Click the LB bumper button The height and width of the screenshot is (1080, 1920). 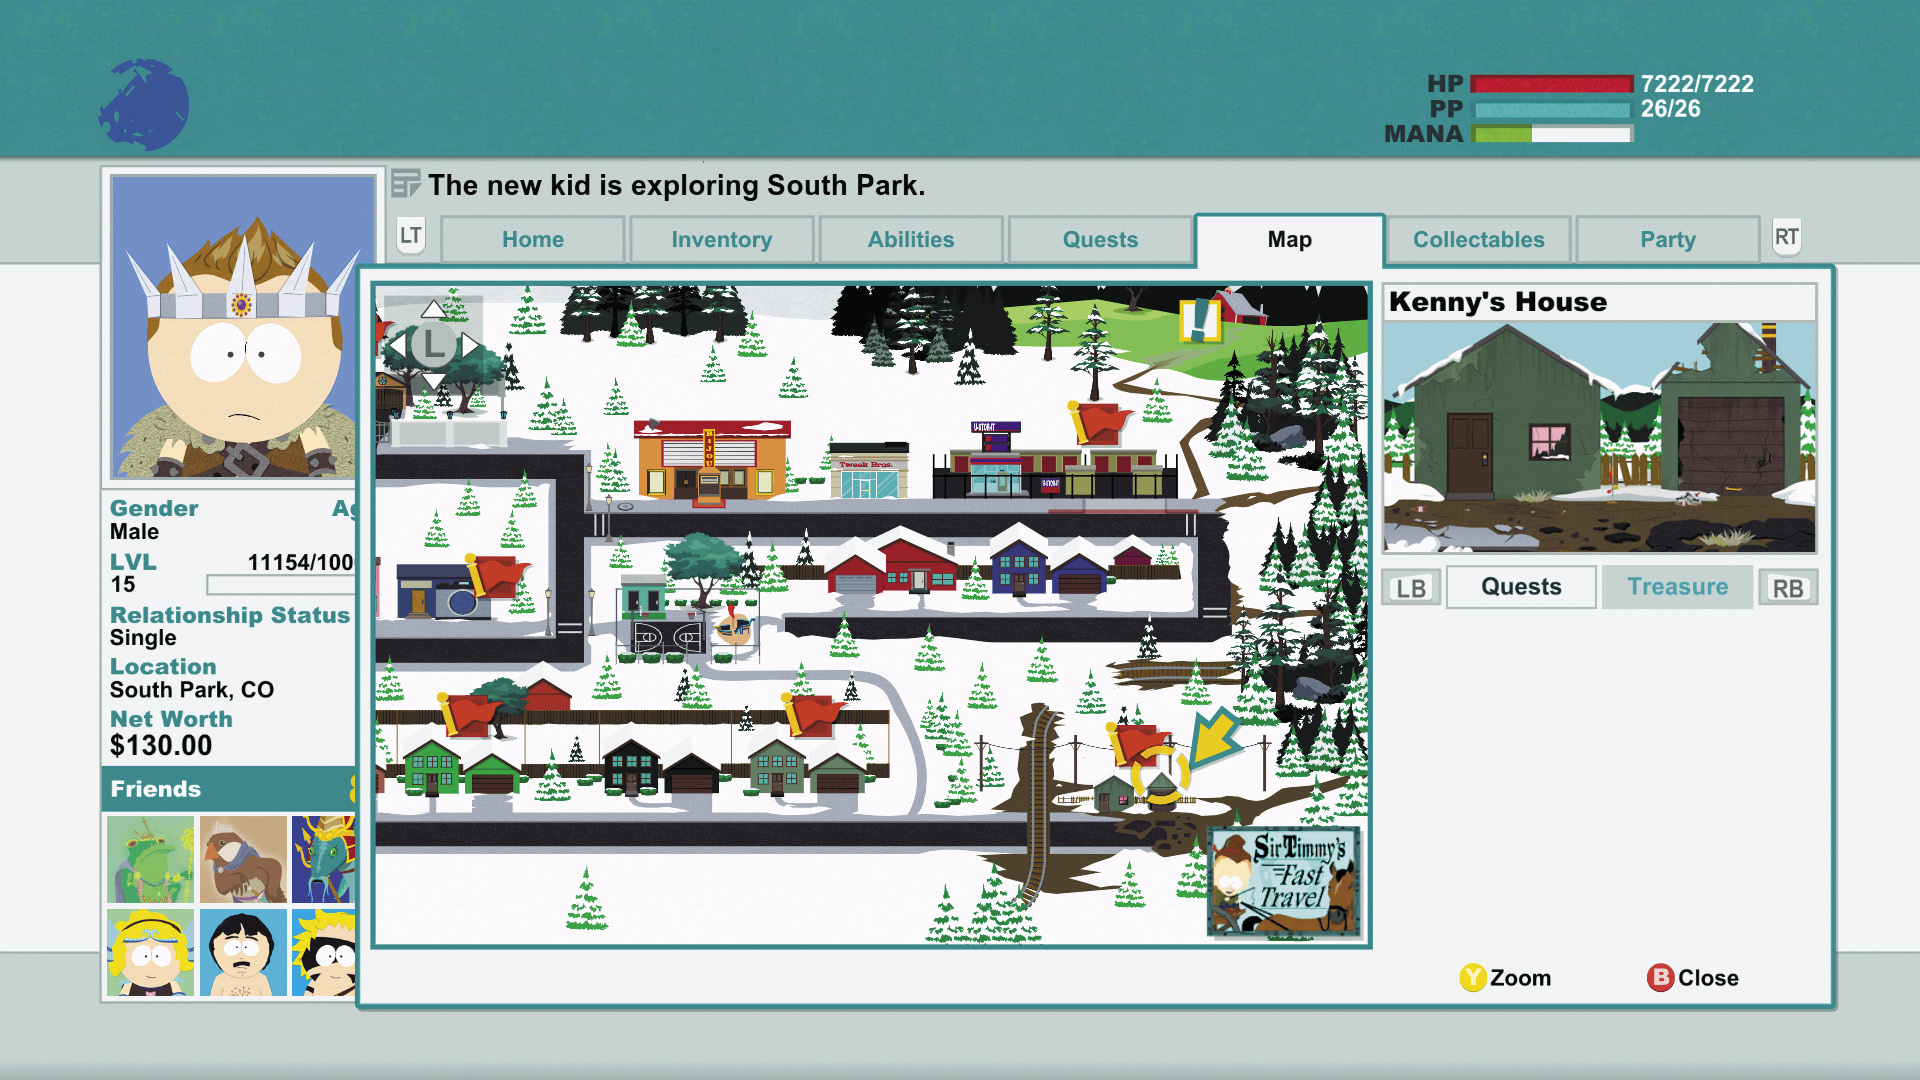tap(1411, 588)
